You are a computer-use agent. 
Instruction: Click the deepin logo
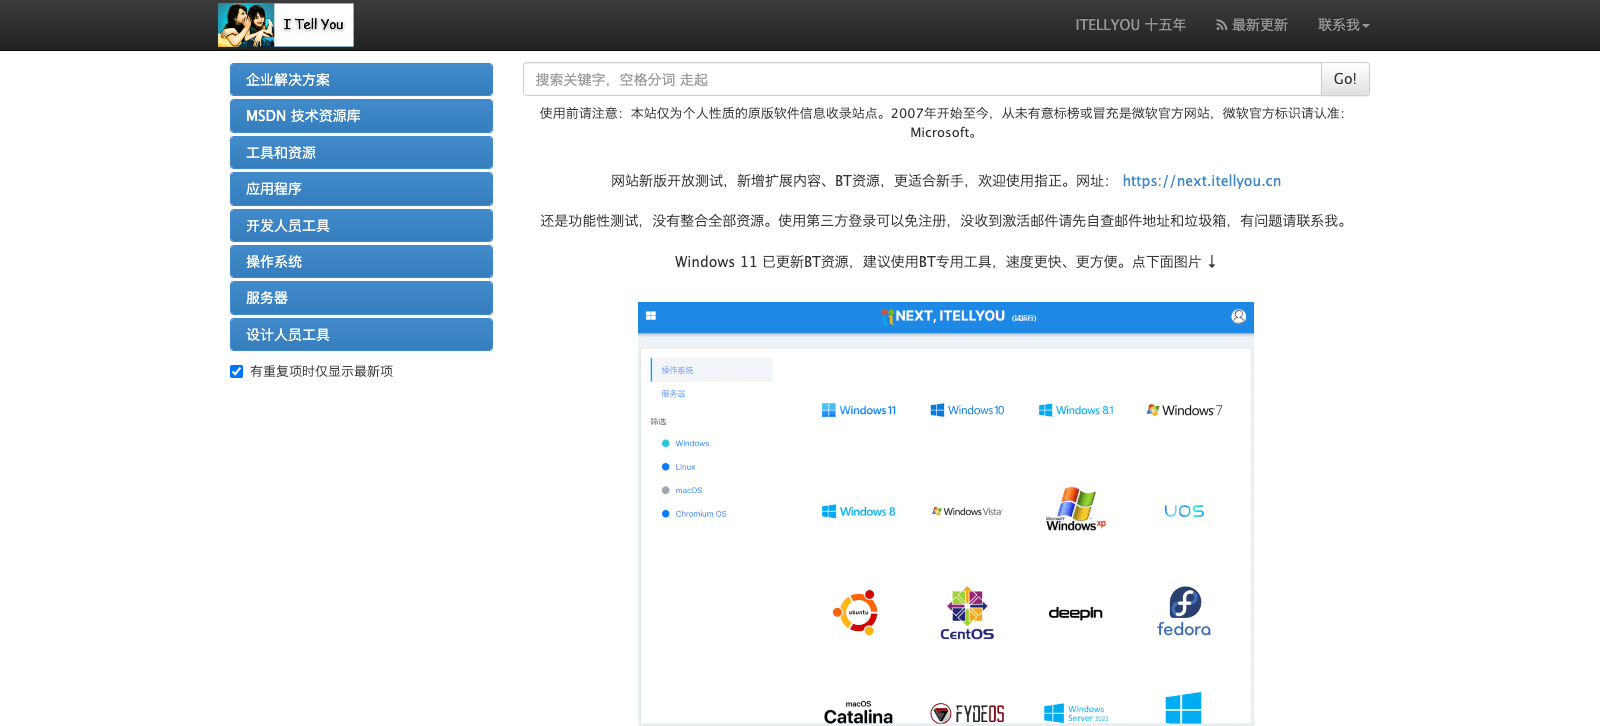(1075, 613)
